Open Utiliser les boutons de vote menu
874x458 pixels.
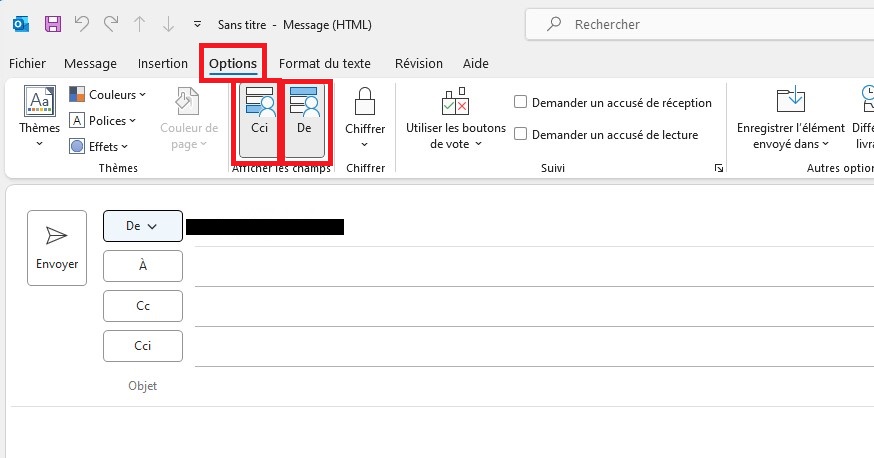(x=455, y=118)
